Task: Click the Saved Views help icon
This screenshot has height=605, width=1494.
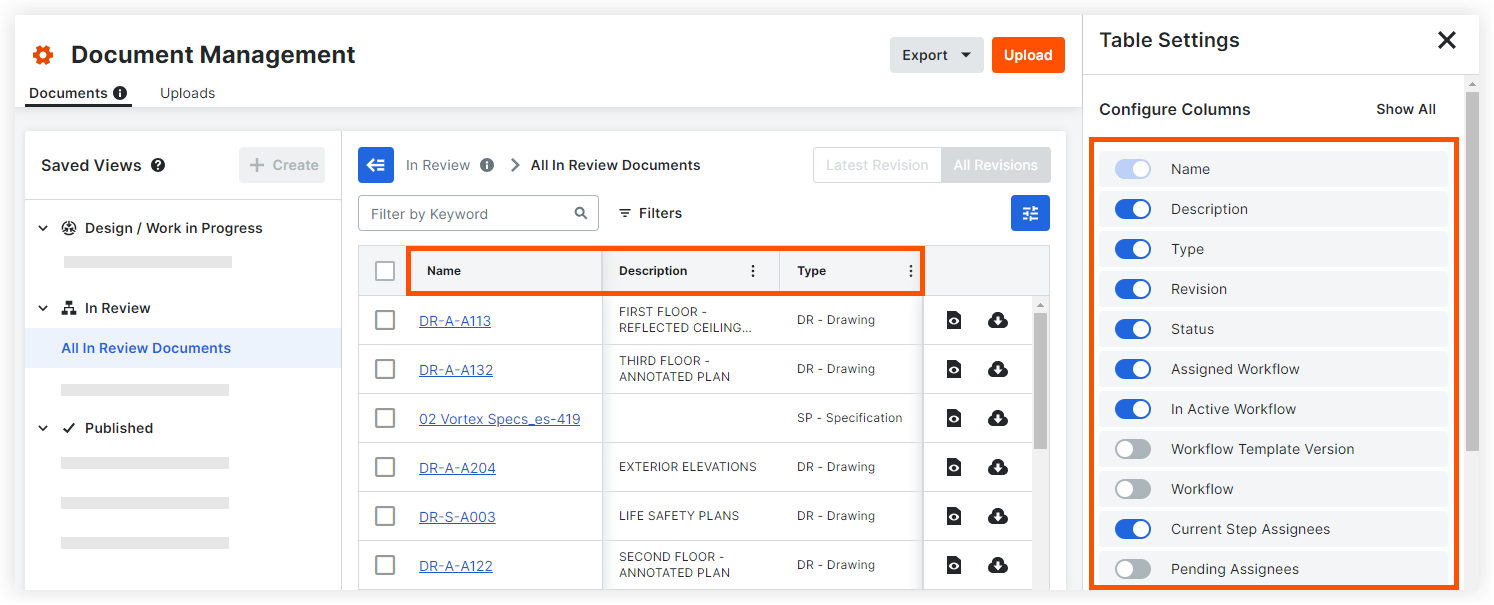Action: click(158, 166)
